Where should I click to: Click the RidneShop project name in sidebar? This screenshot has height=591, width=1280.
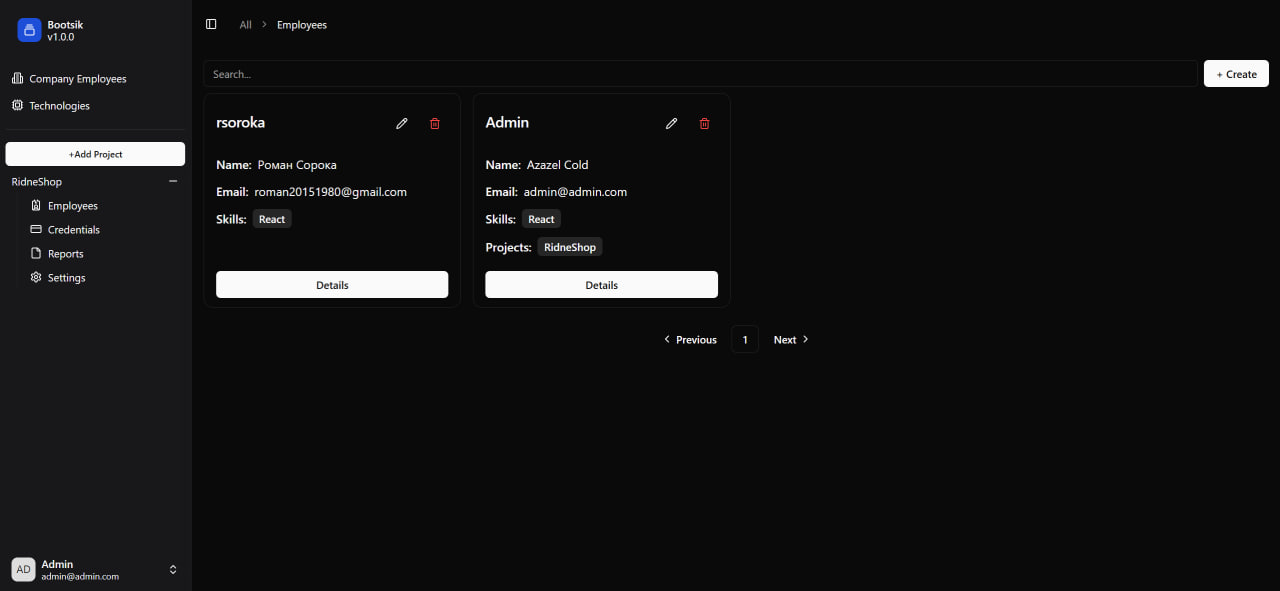point(37,182)
